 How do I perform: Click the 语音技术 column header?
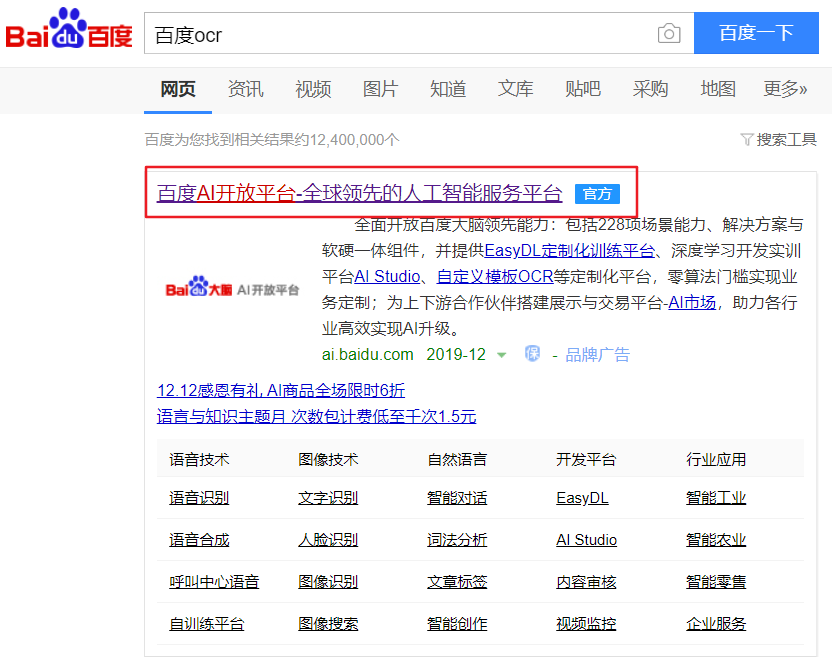pyautogui.click(x=199, y=459)
